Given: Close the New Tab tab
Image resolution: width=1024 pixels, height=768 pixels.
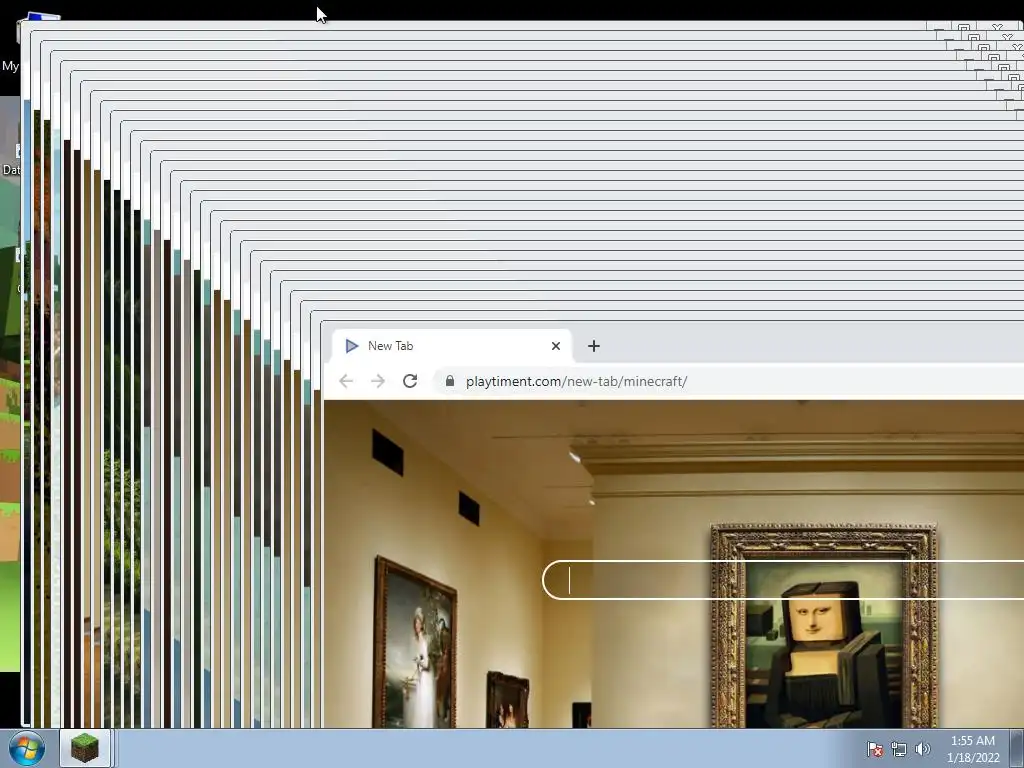Looking at the screenshot, I should (x=556, y=346).
